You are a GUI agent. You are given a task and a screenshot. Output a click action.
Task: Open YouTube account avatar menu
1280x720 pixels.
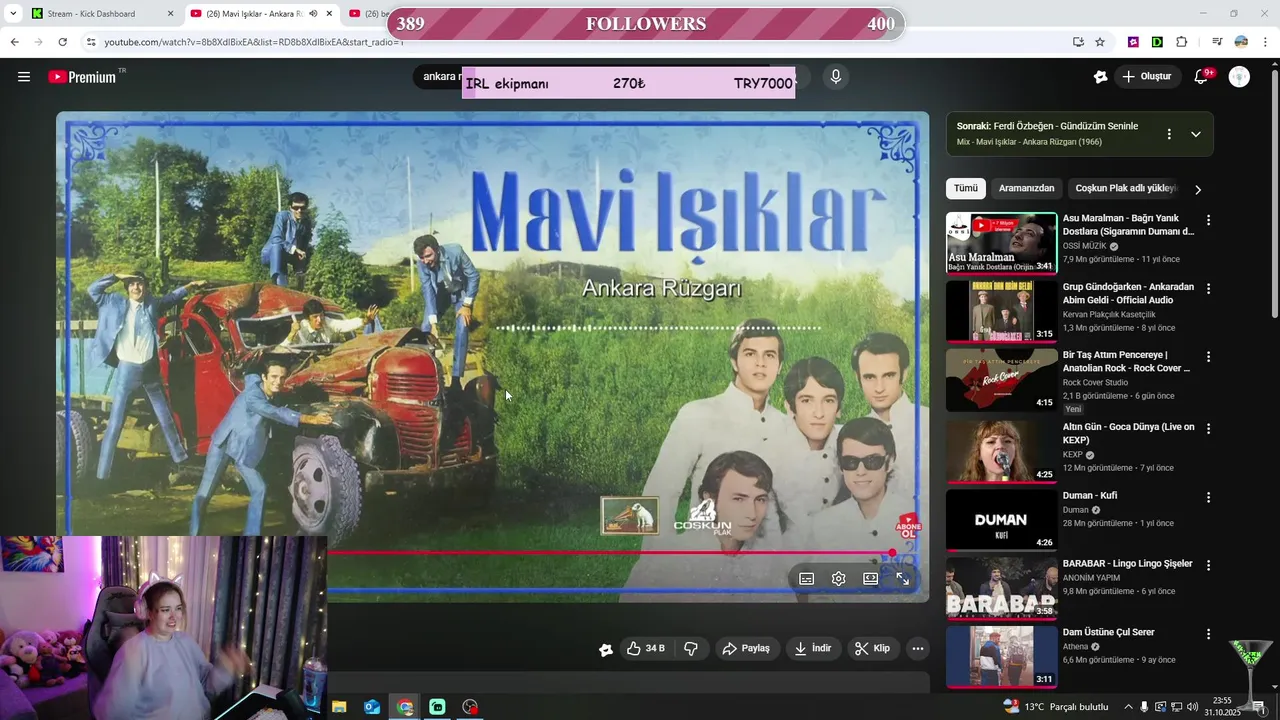tap(1239, 77)
